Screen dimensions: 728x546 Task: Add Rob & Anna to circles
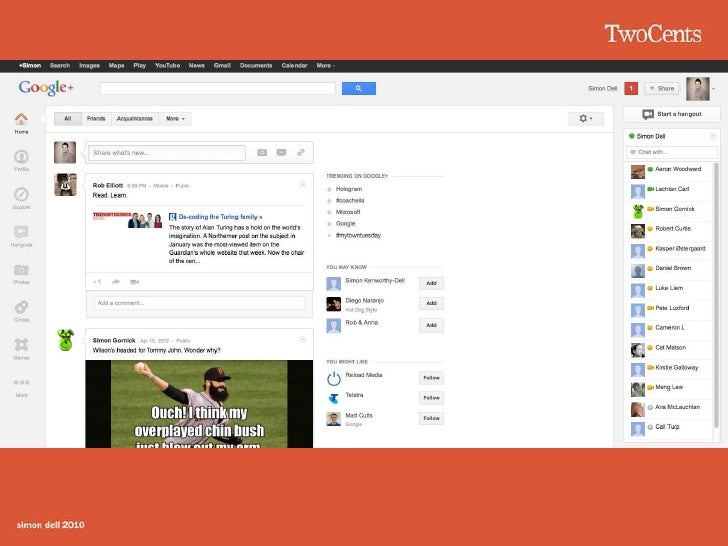pyautogui.click(x=431, y=325)
